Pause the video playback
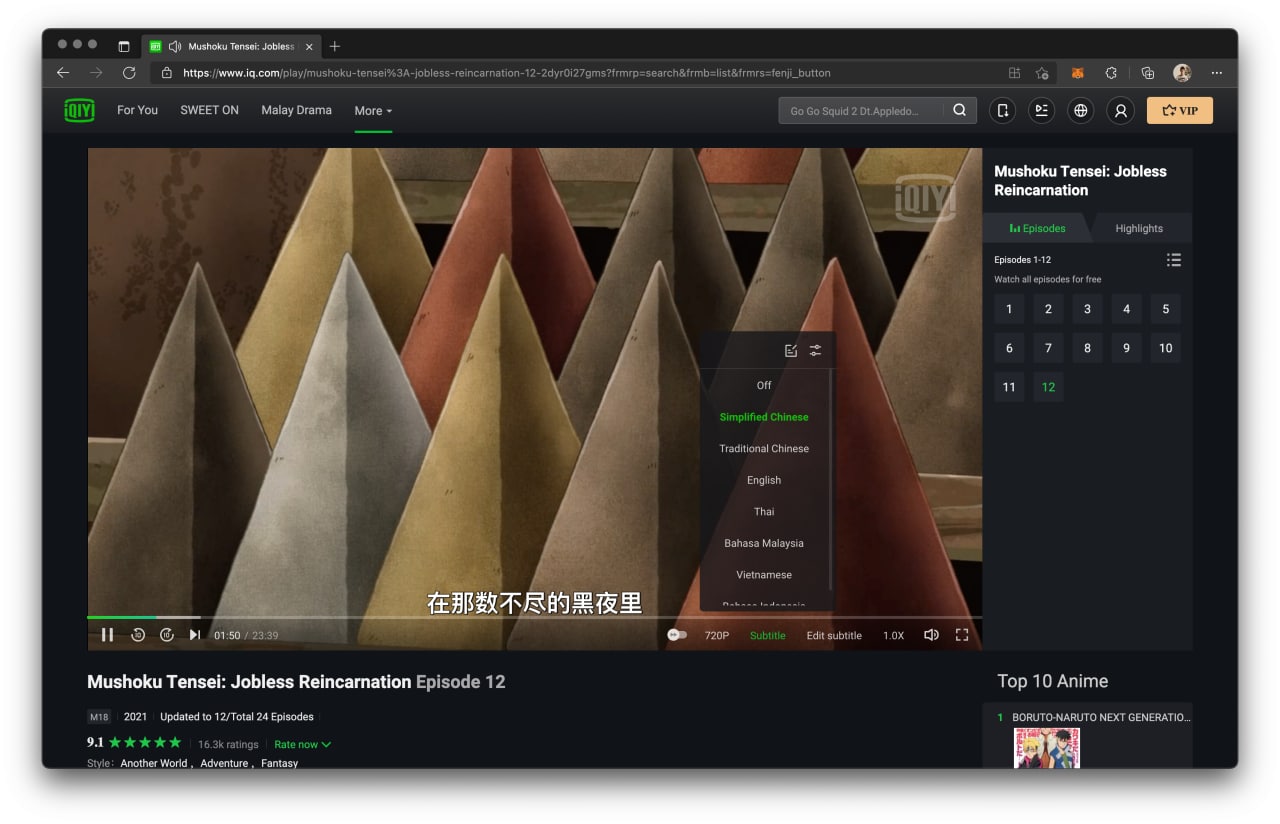This screenshot has height=824, width=1280. (x=107, y=635)
